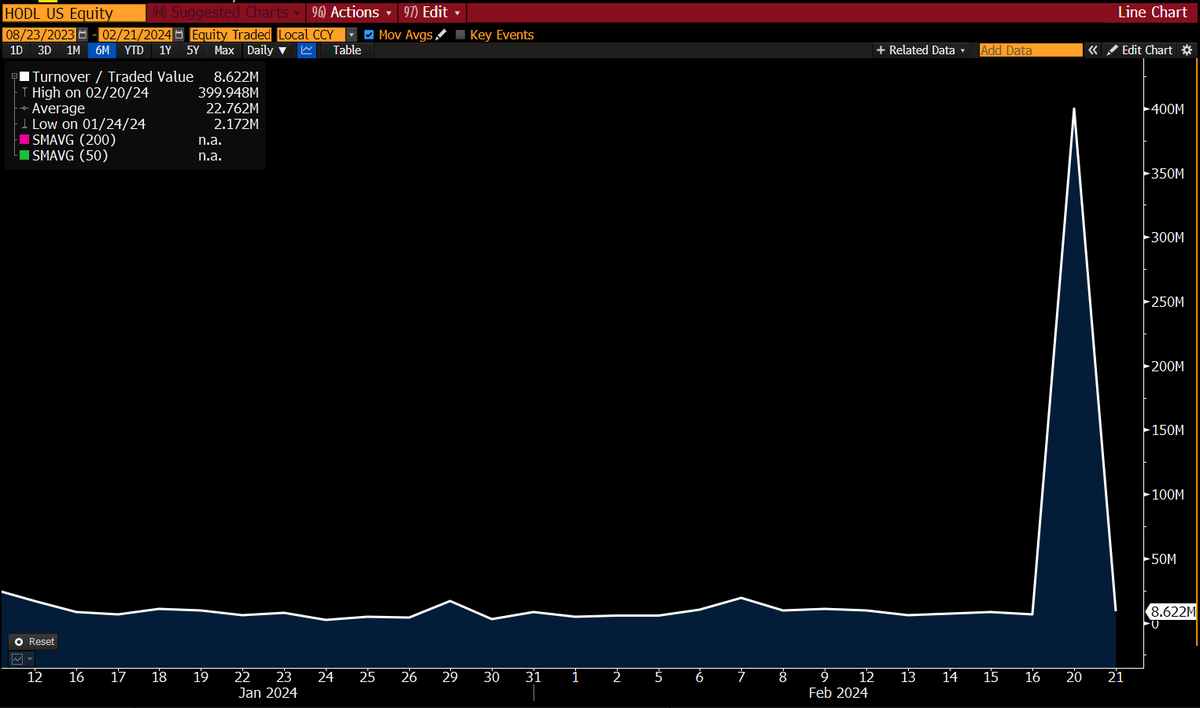Click the Reset zoom button
The width and height of the screenshot is (1200, 708).
point(34,641)
